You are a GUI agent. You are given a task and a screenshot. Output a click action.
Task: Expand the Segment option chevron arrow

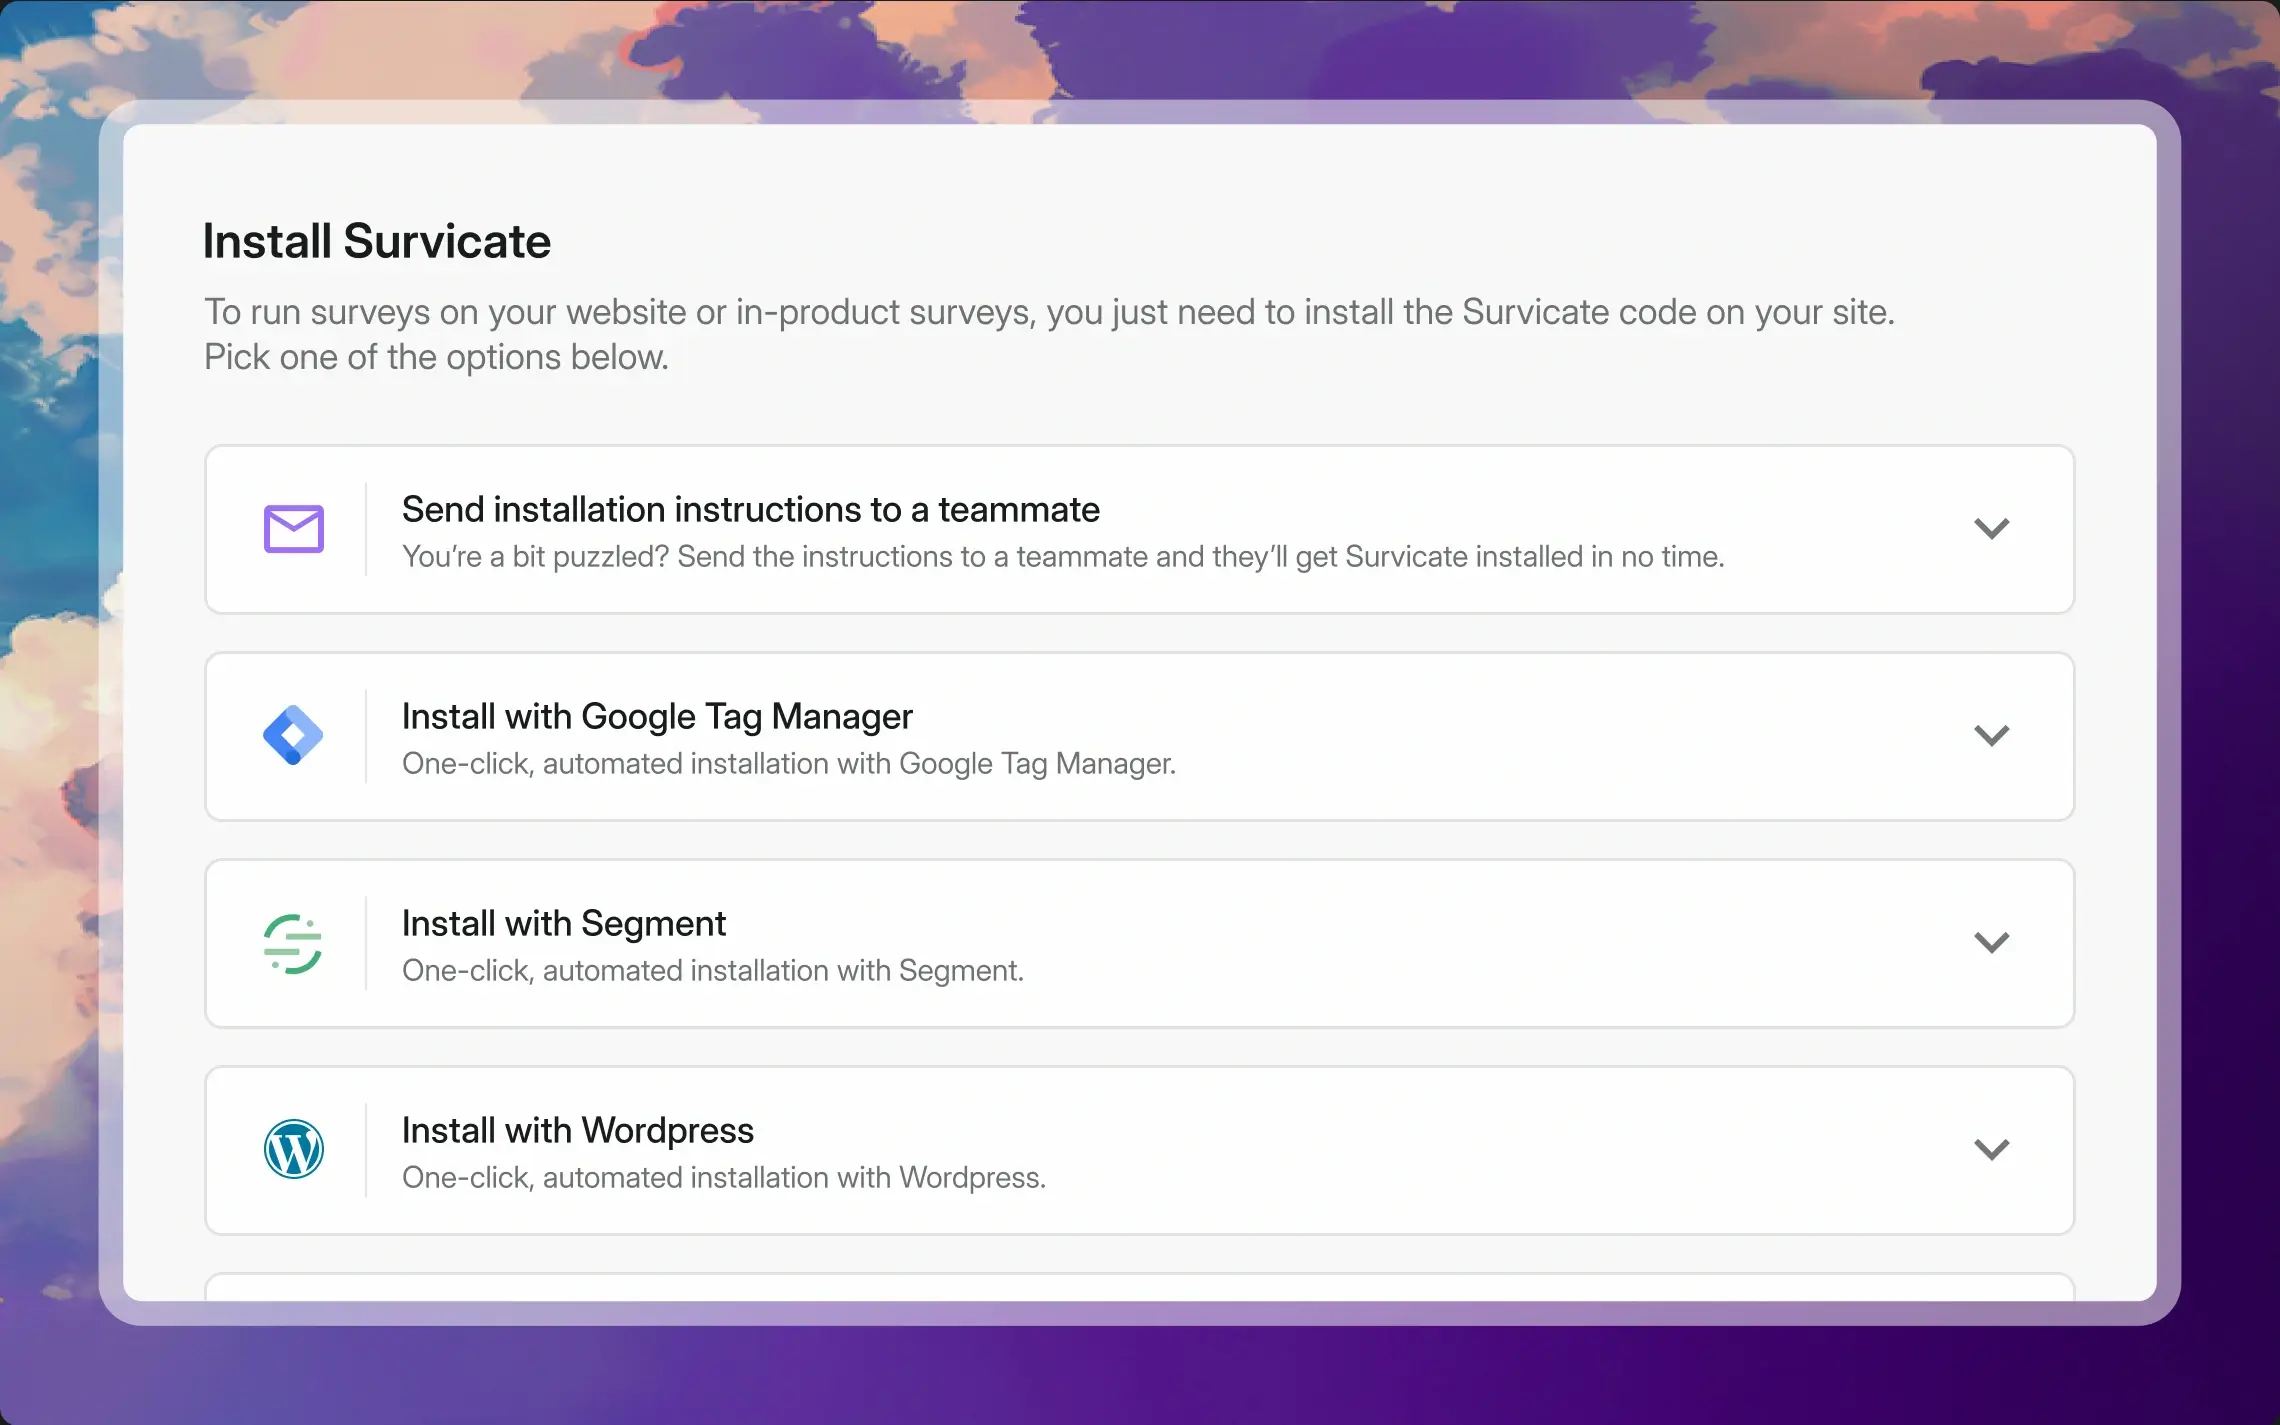click(x=1991, y=943)
